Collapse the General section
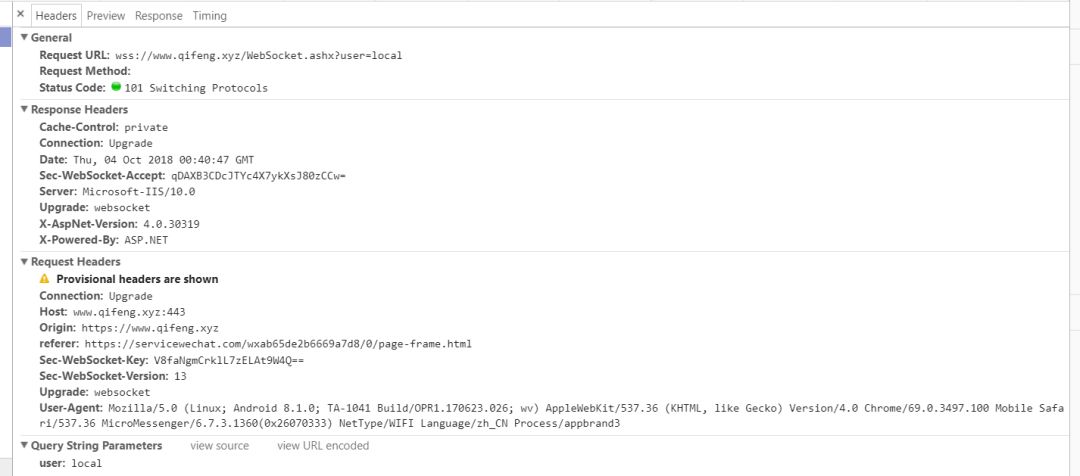This screenshot has height=476, width=1080. click(x=25, y=38)
